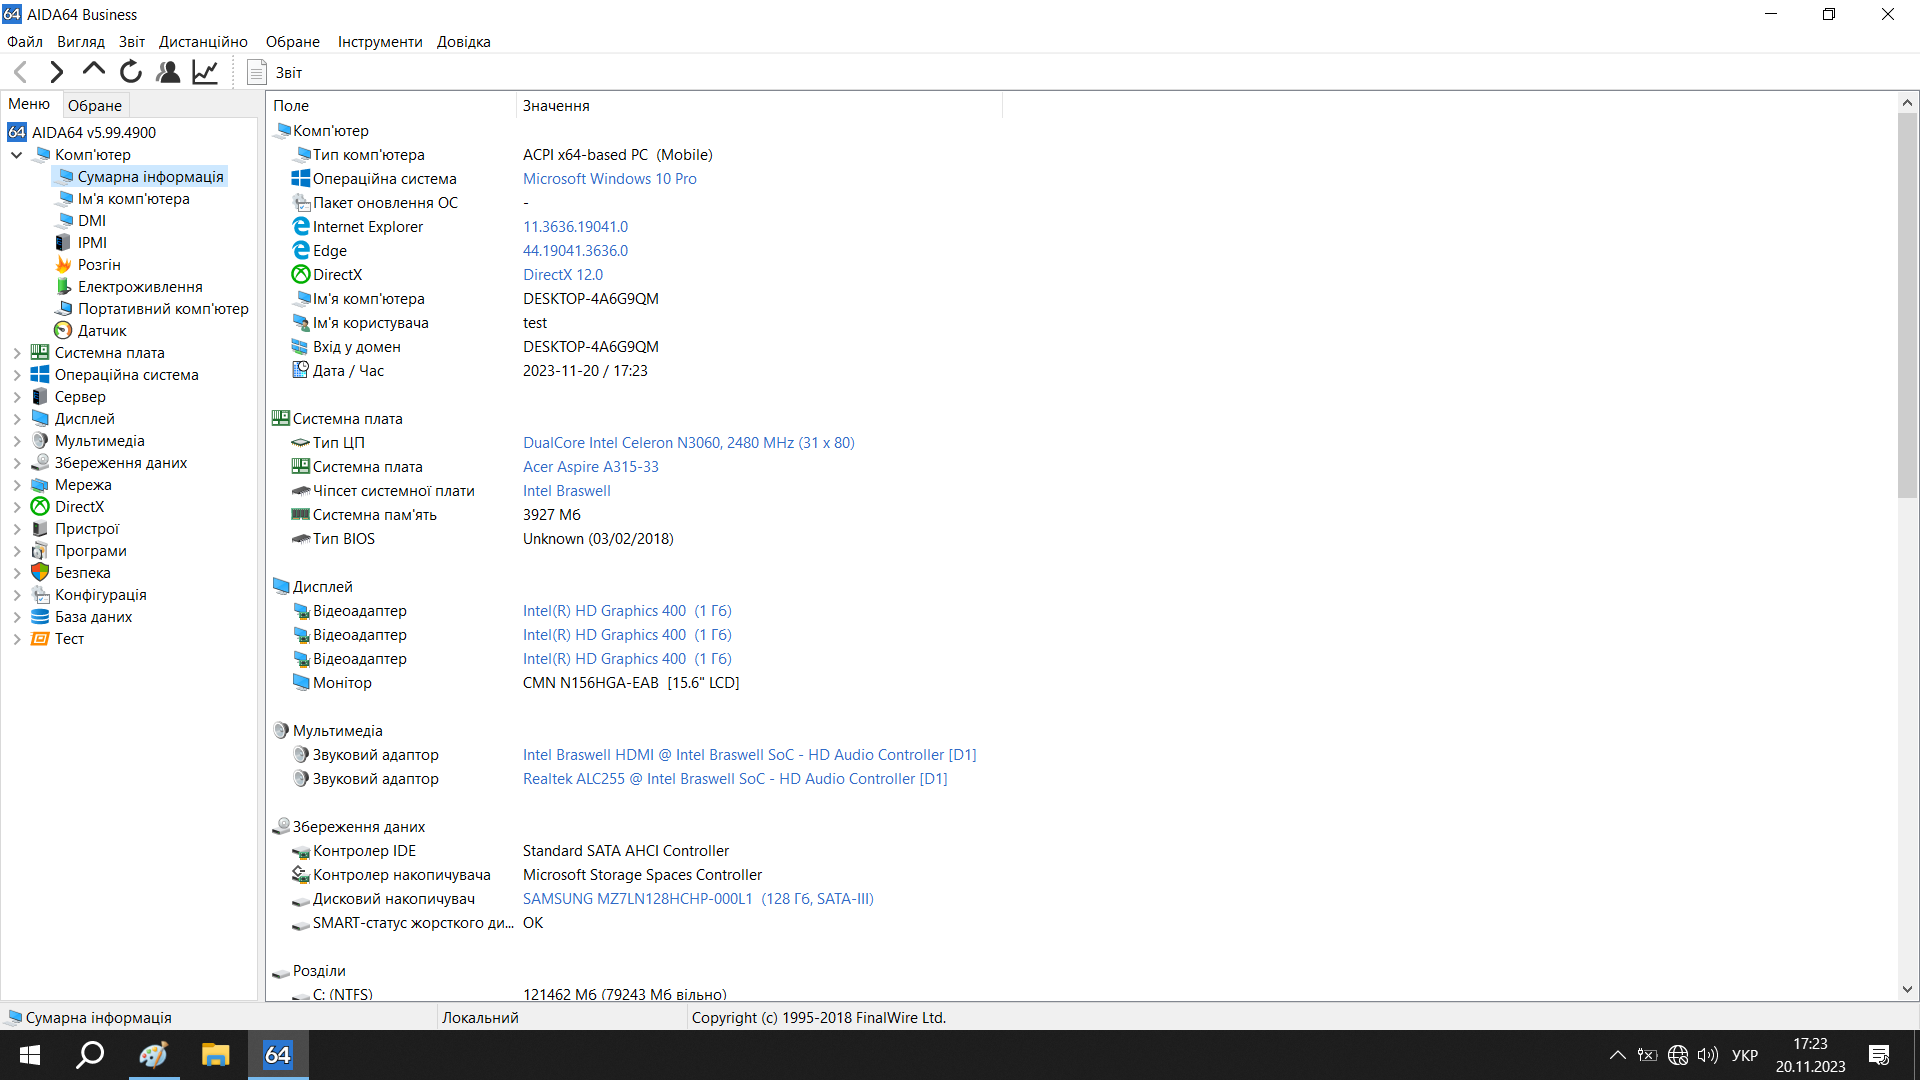This screenshot has height=1080, width=1920.
Task: Open the SAMSUNG MZ7LN128HCHP-000L1 link
Action: coord(698,899)
